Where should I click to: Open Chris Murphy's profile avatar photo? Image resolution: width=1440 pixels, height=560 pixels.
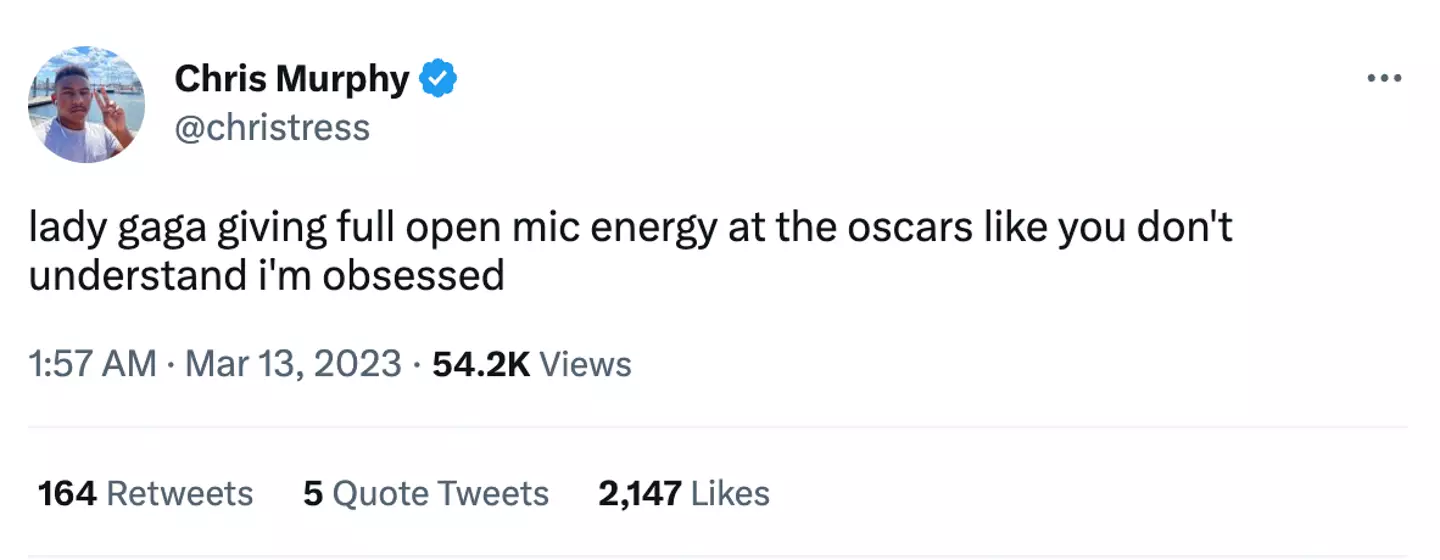[86, 104]
